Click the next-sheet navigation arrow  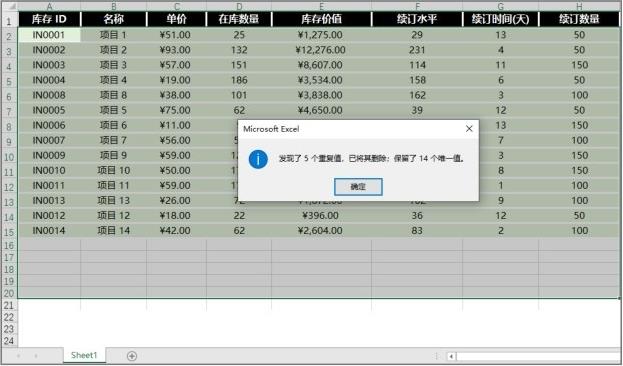pyautogui.click(x=36, y=356)
